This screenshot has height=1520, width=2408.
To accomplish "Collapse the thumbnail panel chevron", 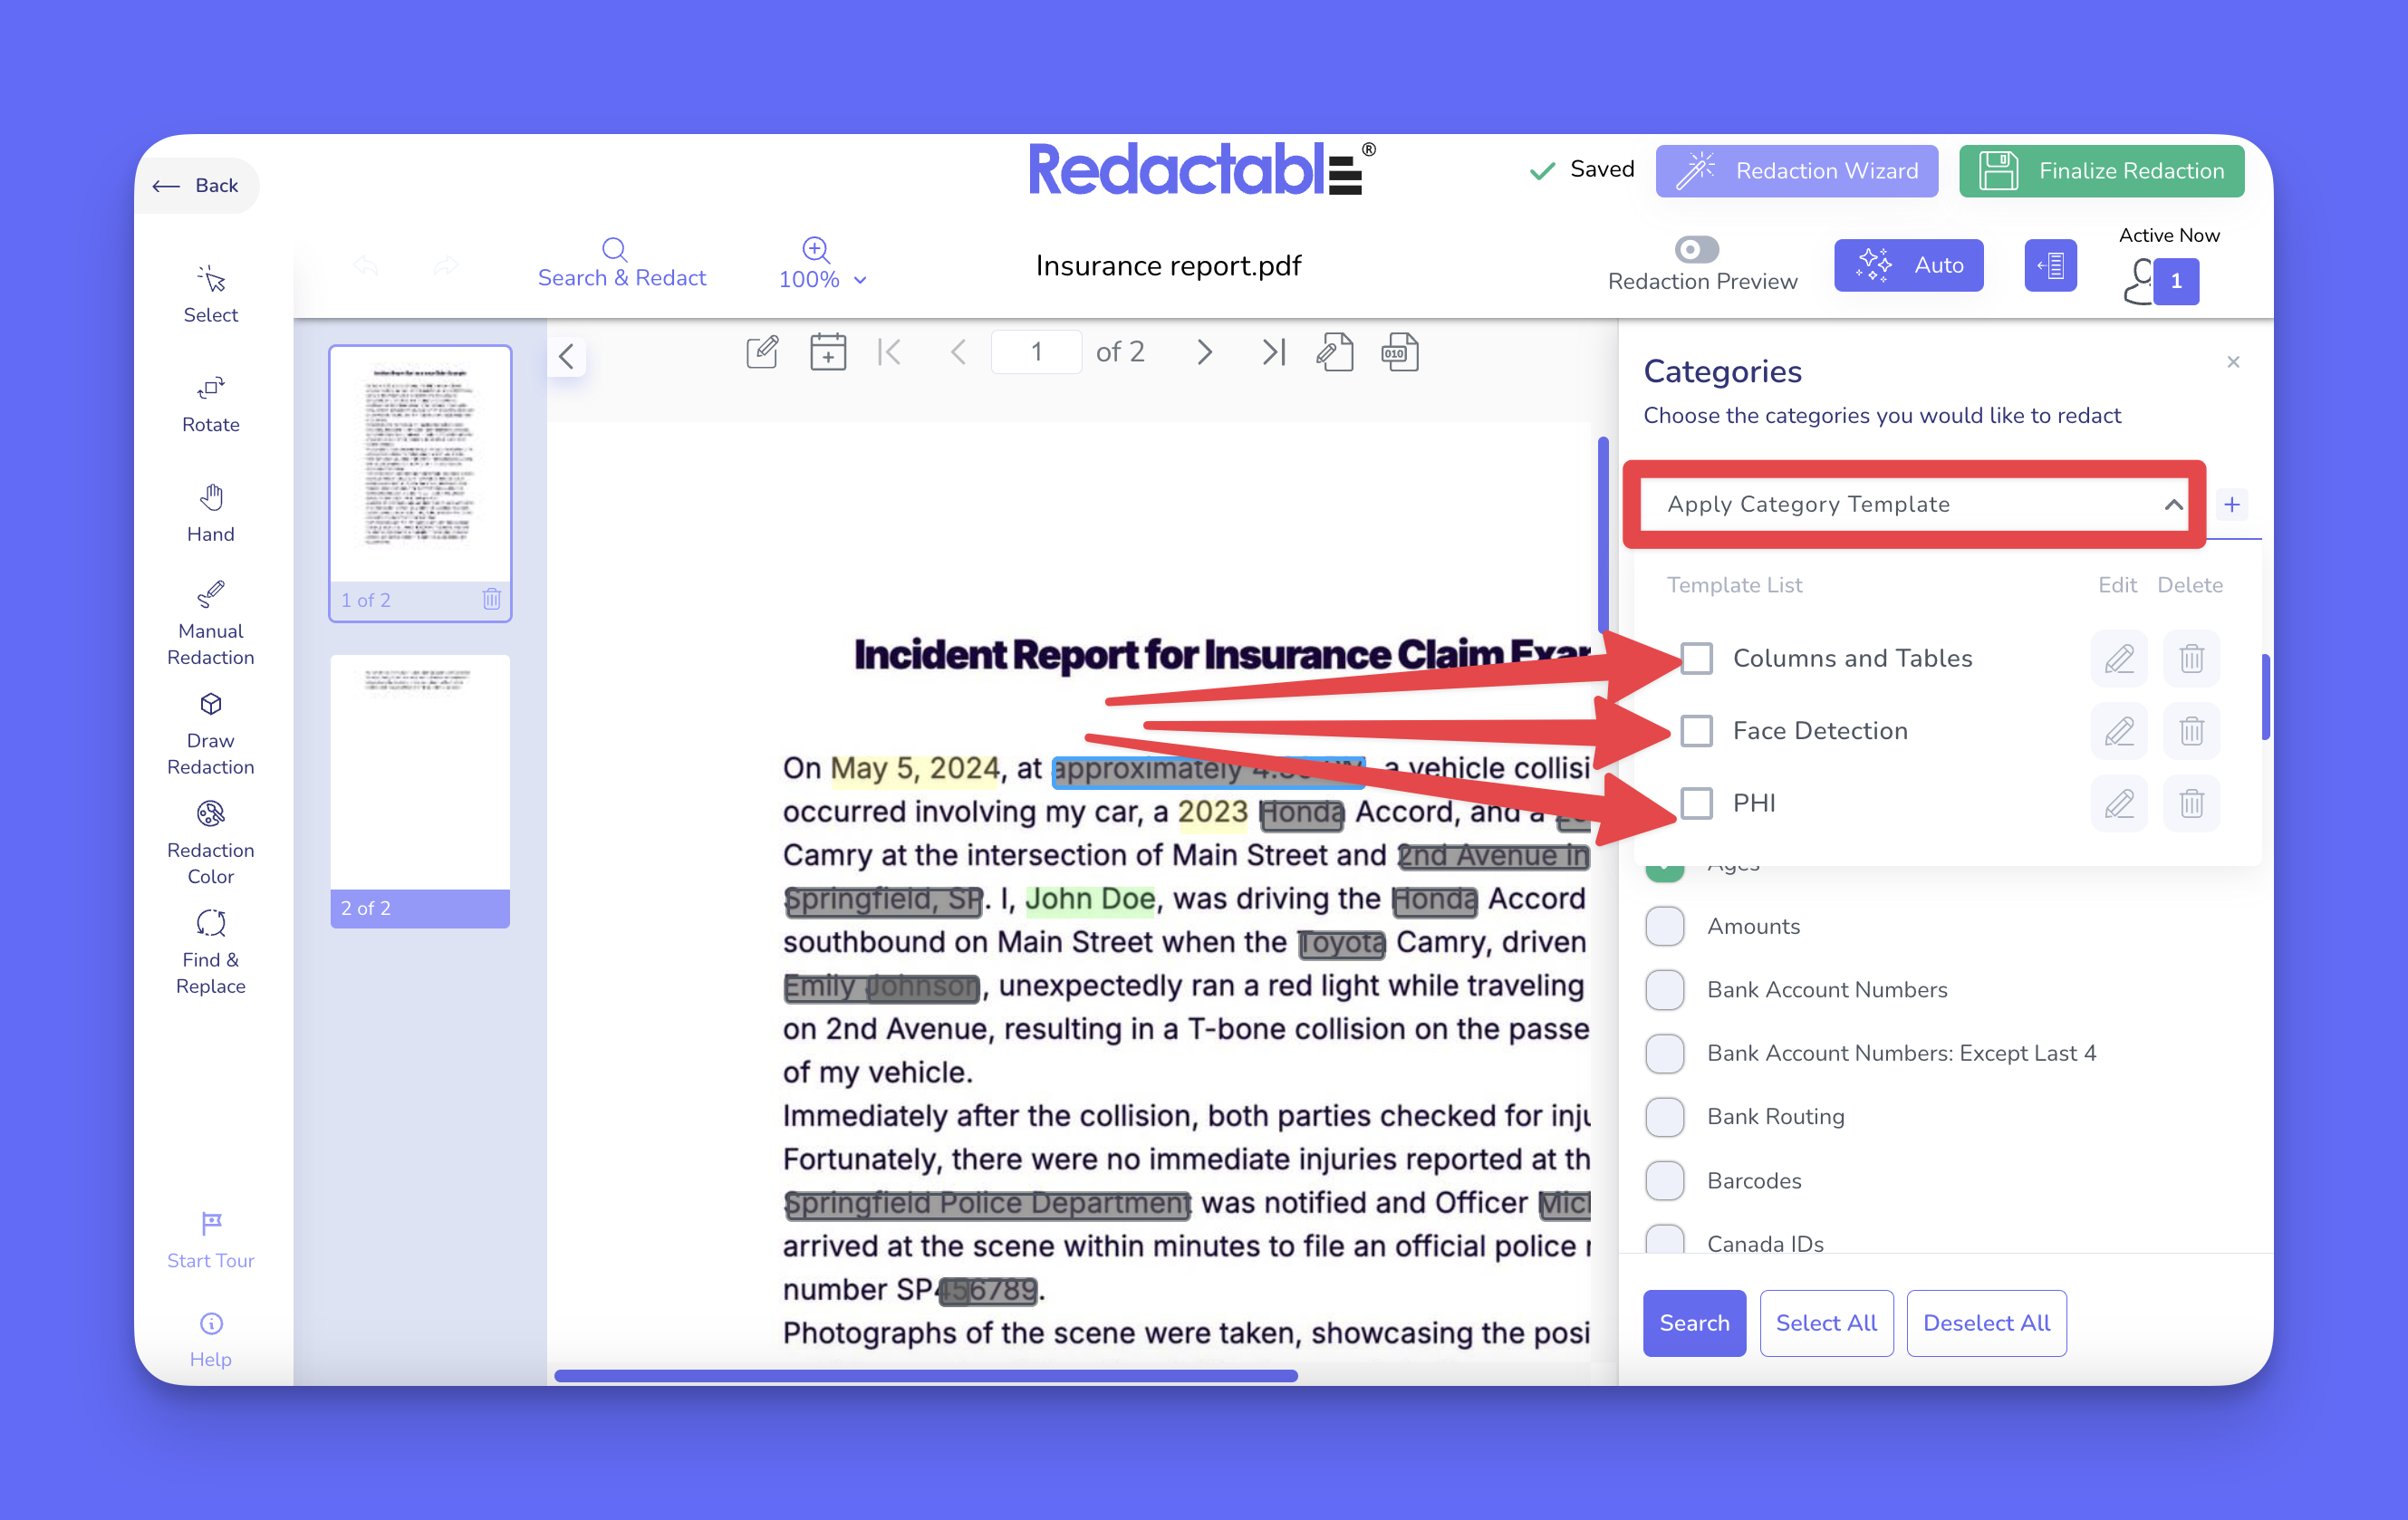I will tap(567, 356).
